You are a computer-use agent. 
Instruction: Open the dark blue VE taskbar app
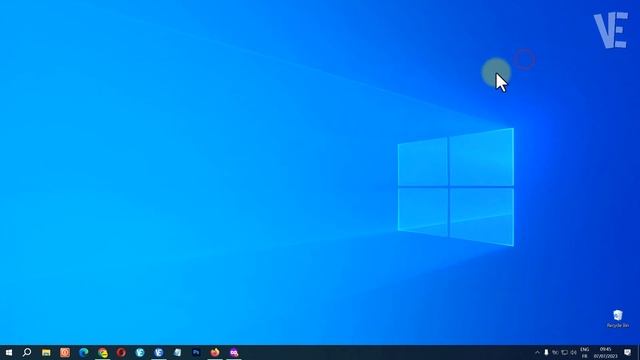pos(159,352)
